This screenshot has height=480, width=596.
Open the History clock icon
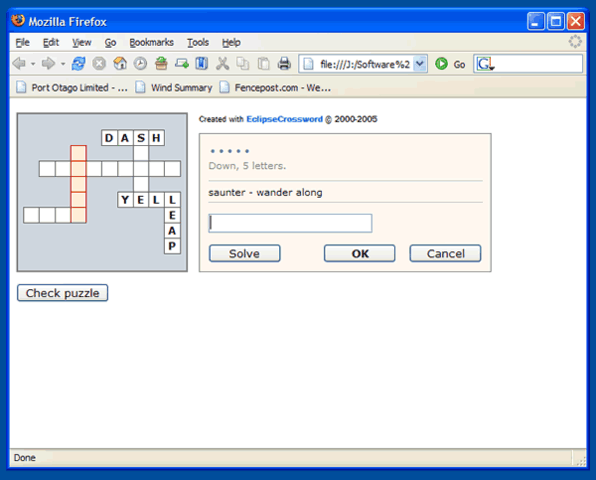point(140,63)
